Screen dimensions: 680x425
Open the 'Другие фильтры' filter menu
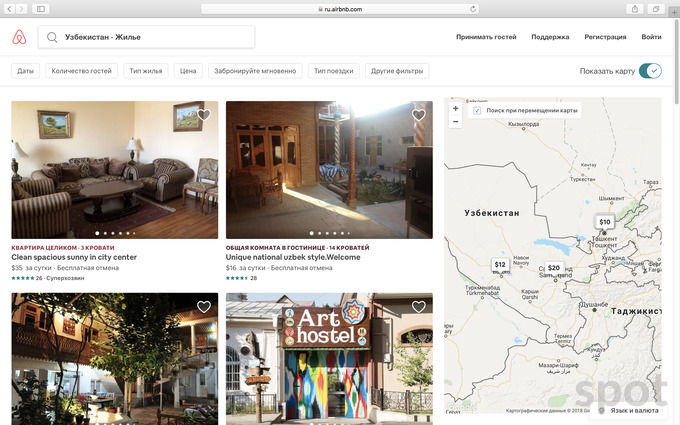[397, 71]
